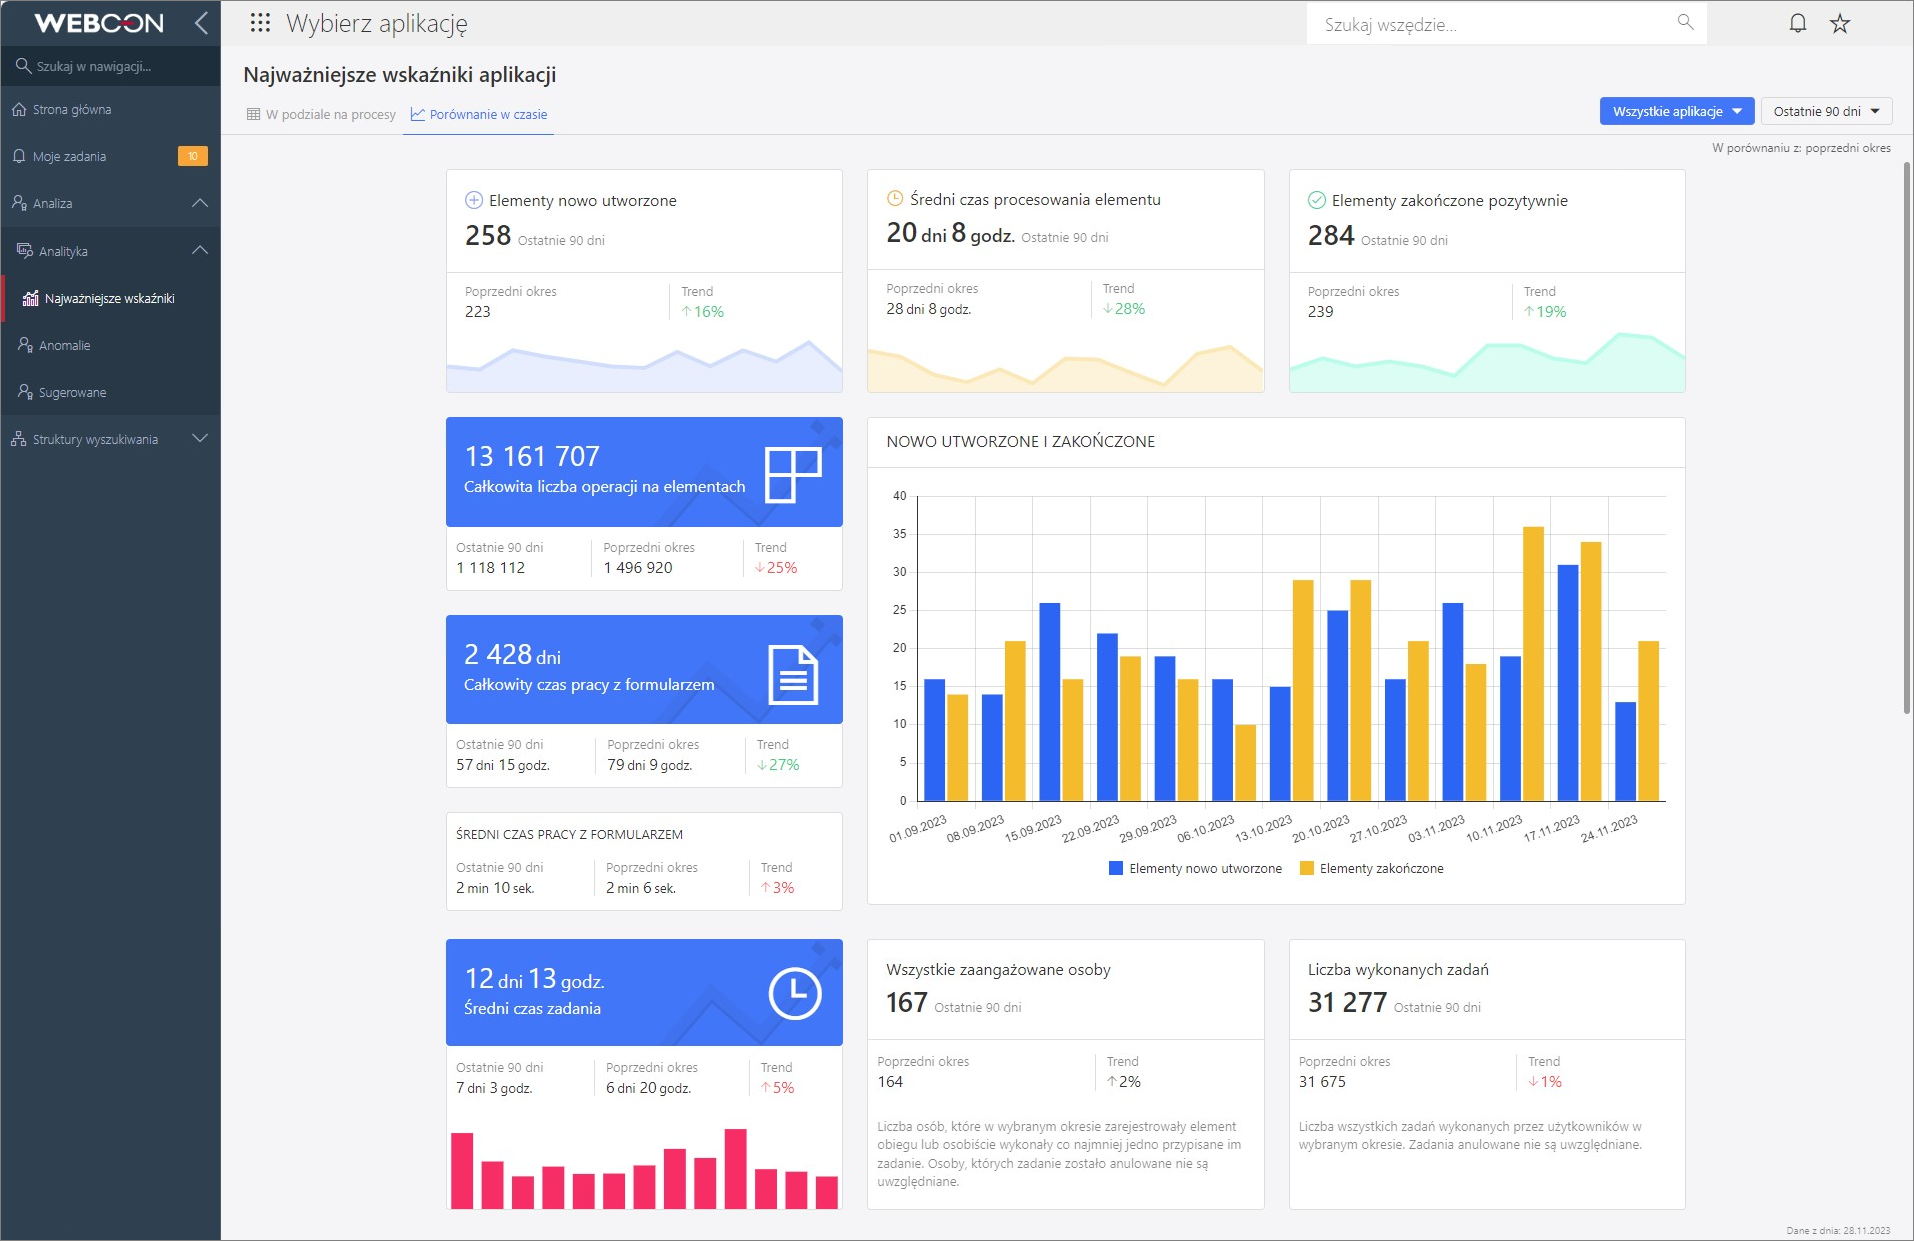Image resolution: width=1914 pixels, height=1241 pixels.
Task: Click the Całkowita liczba operacji na elementach banner
Action: pos(644,472)
